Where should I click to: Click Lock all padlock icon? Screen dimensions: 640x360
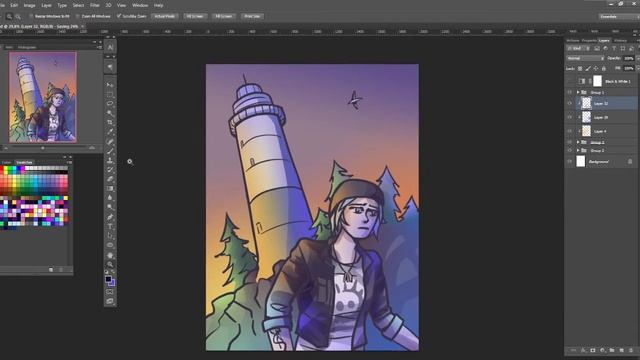(604, 69)
